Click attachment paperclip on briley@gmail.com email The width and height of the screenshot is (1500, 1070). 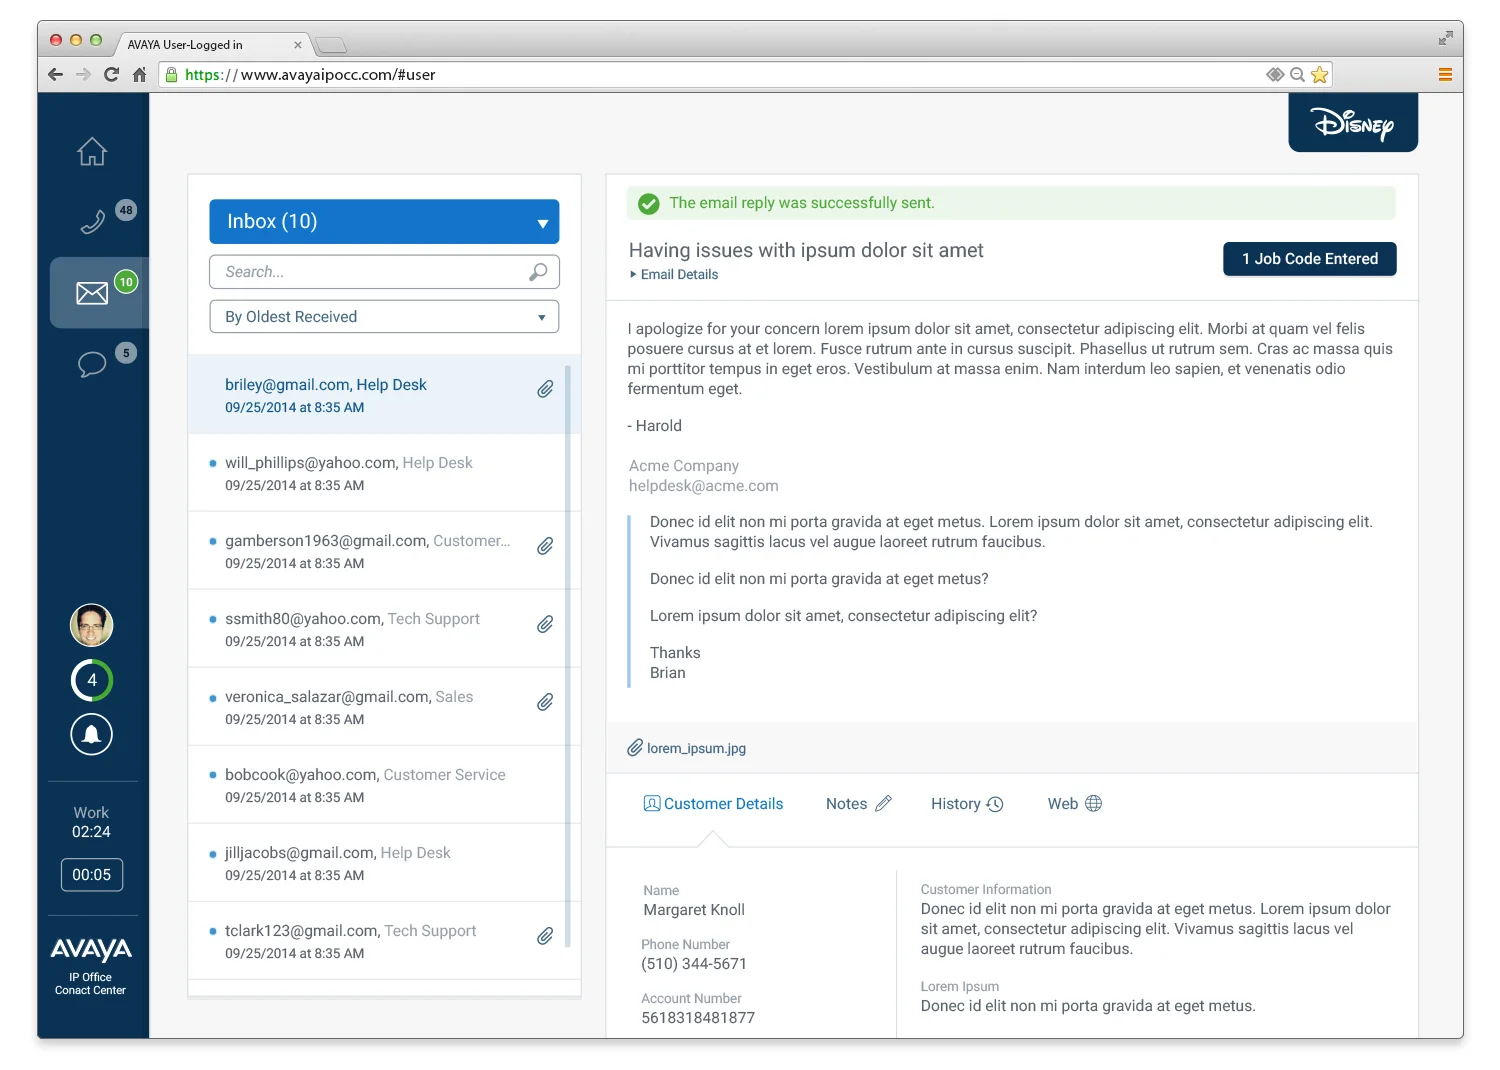click(x=545, y=389)
